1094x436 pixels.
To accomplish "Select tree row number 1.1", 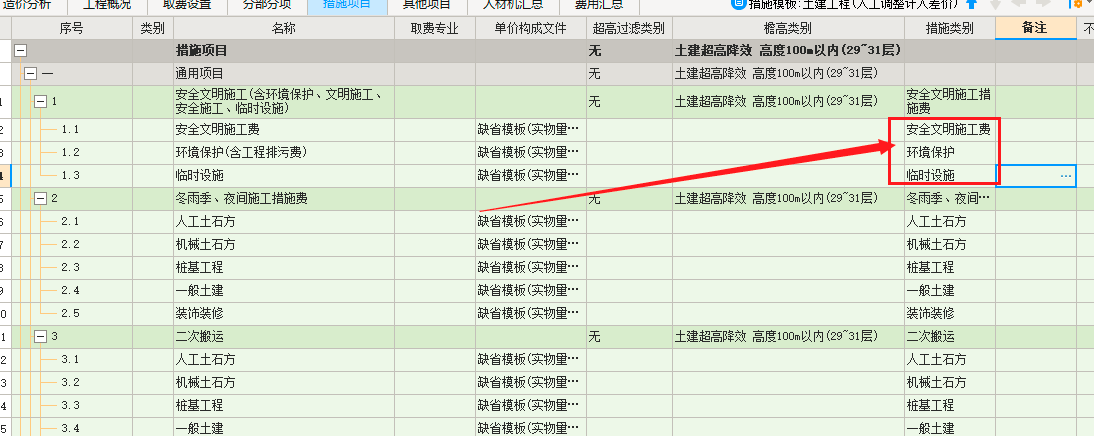I will click(x=70, y=130).
